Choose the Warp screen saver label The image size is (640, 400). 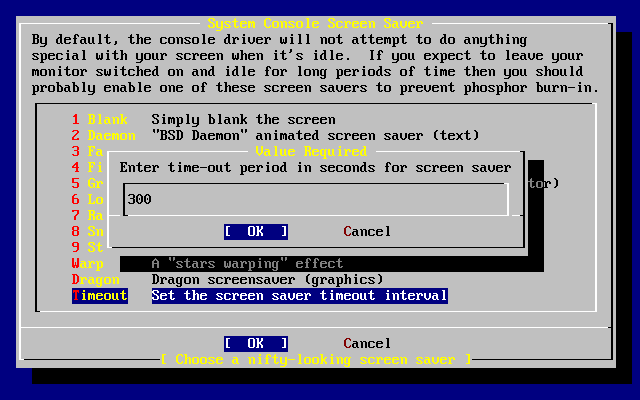88,264
